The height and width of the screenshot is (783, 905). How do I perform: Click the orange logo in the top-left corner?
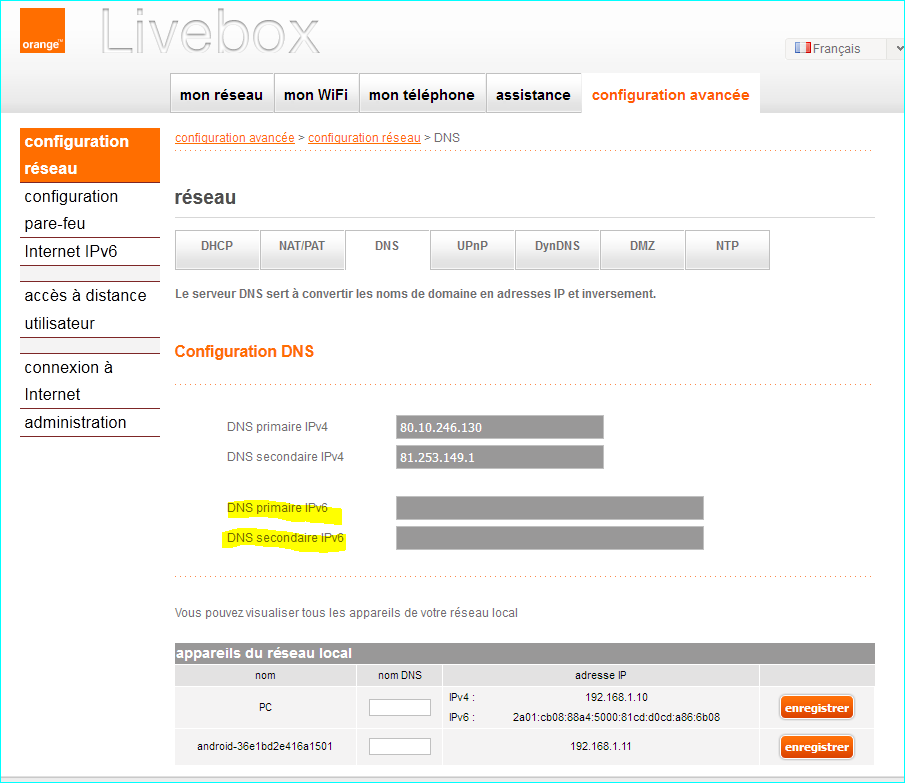41,31
